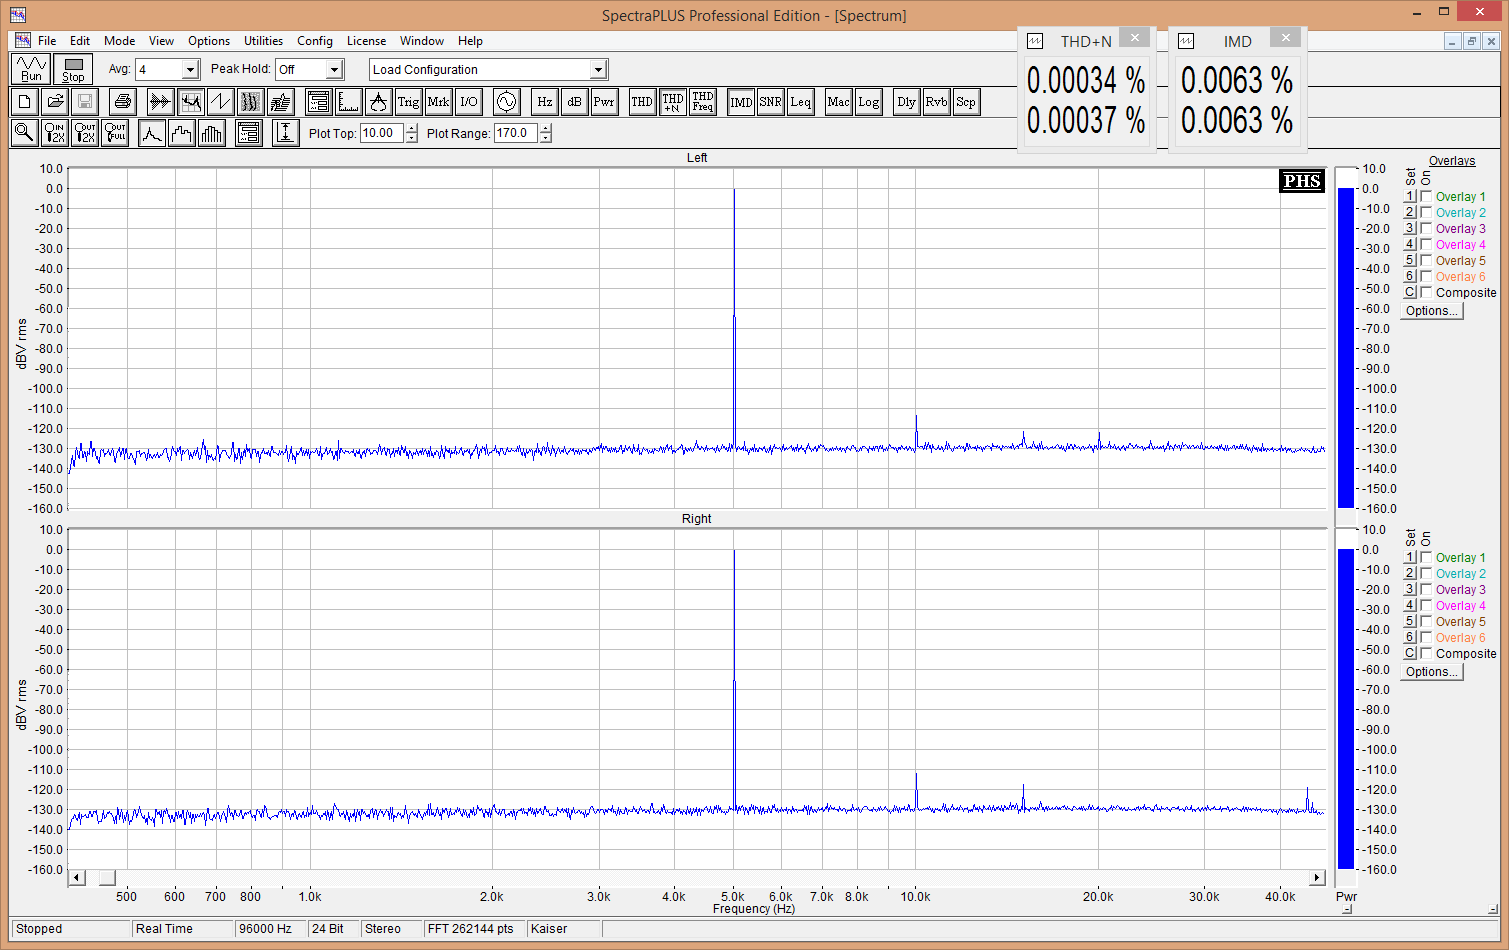Toggle the THD+N measurement icon
The height and width of the screenshot is (950, 1509).
click(x=672, y=102)
